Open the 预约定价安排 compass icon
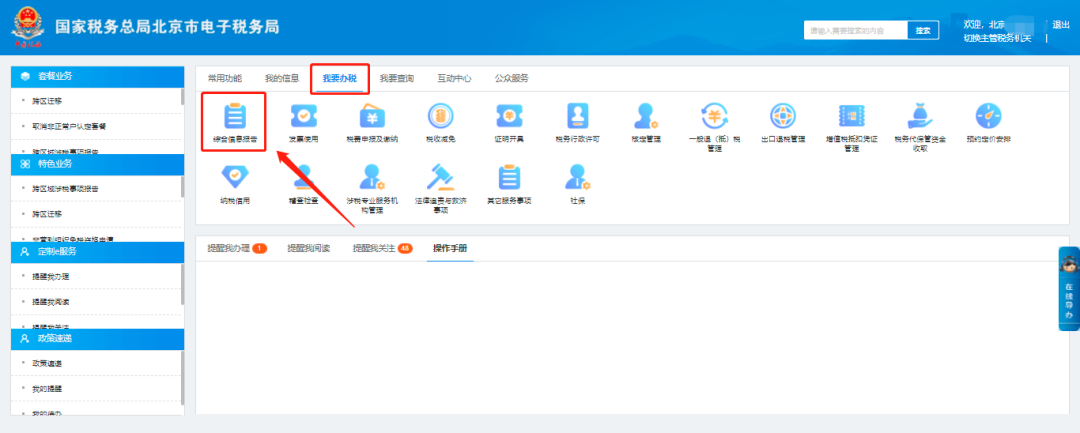 (x=988, y=116)
